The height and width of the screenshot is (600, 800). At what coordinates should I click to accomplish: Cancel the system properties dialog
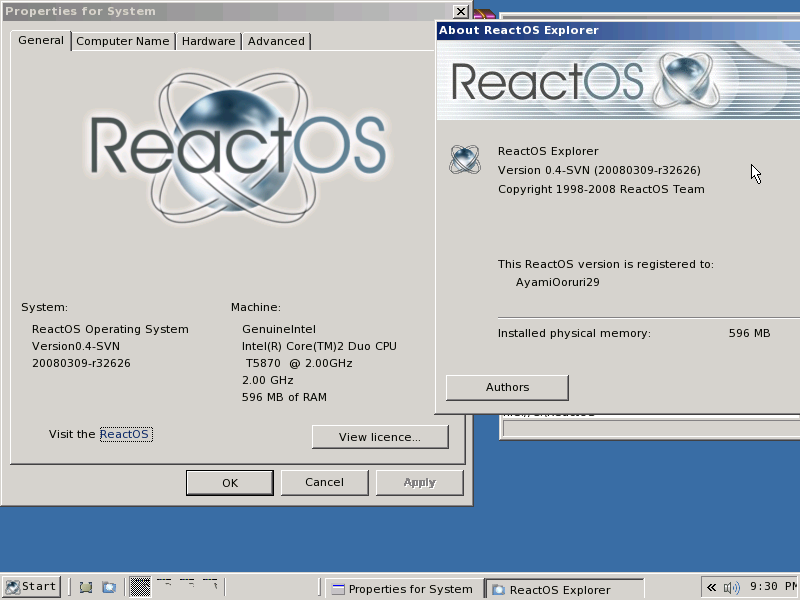(324, 483)
